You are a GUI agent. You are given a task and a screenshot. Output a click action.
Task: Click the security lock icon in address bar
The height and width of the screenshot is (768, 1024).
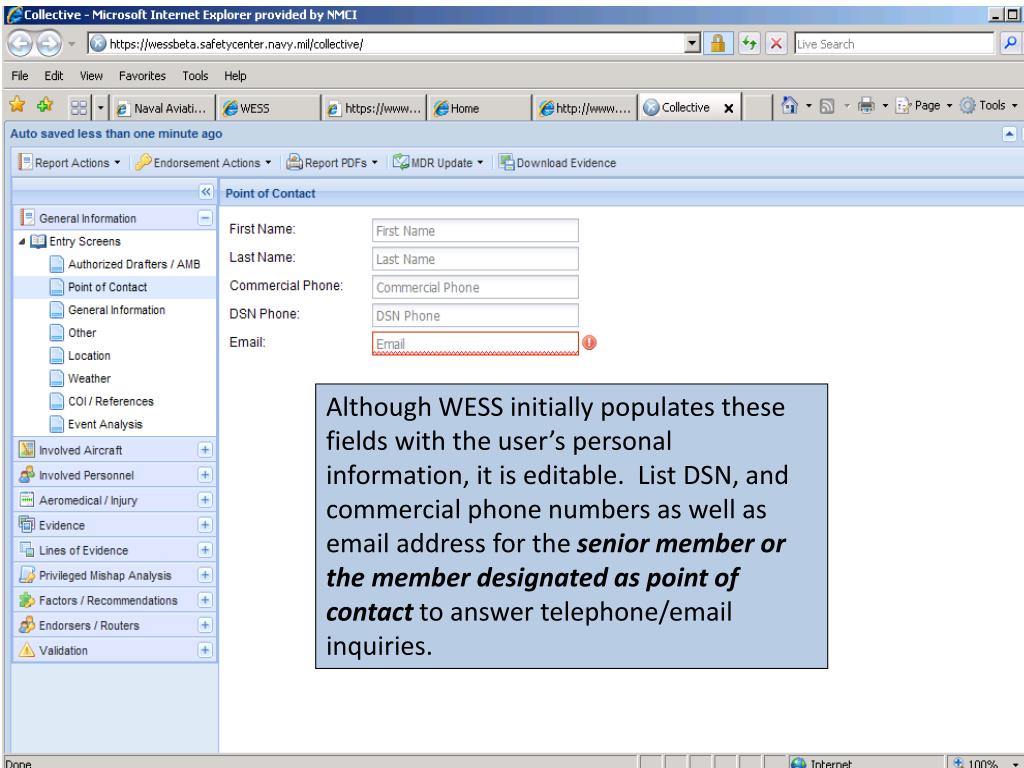[x=718, y=44]
